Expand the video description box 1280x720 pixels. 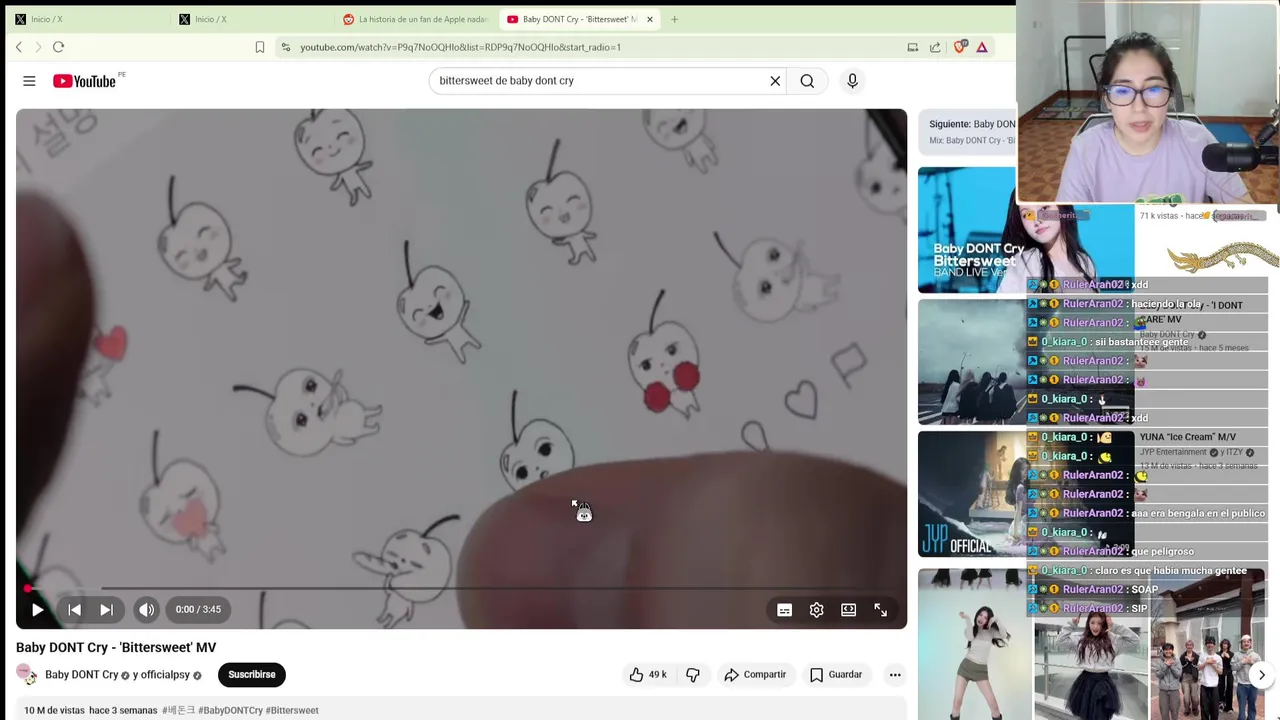461,710
